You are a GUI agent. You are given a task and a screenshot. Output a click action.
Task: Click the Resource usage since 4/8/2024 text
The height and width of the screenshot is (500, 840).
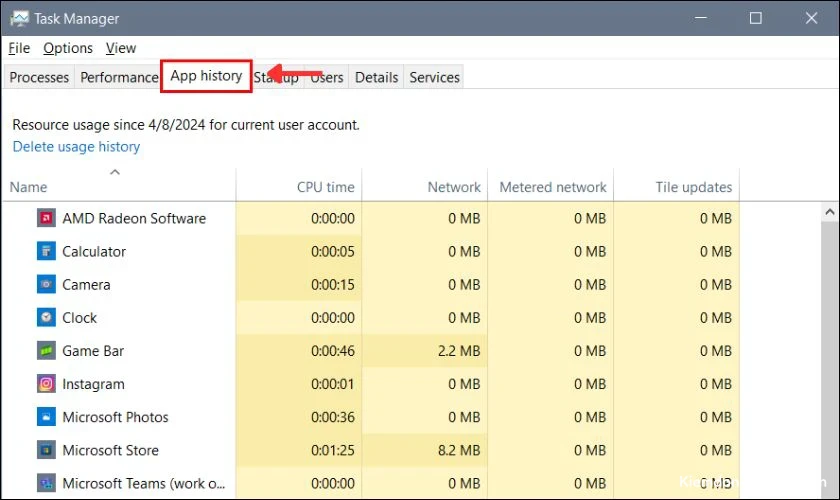(x=186, y=125)
